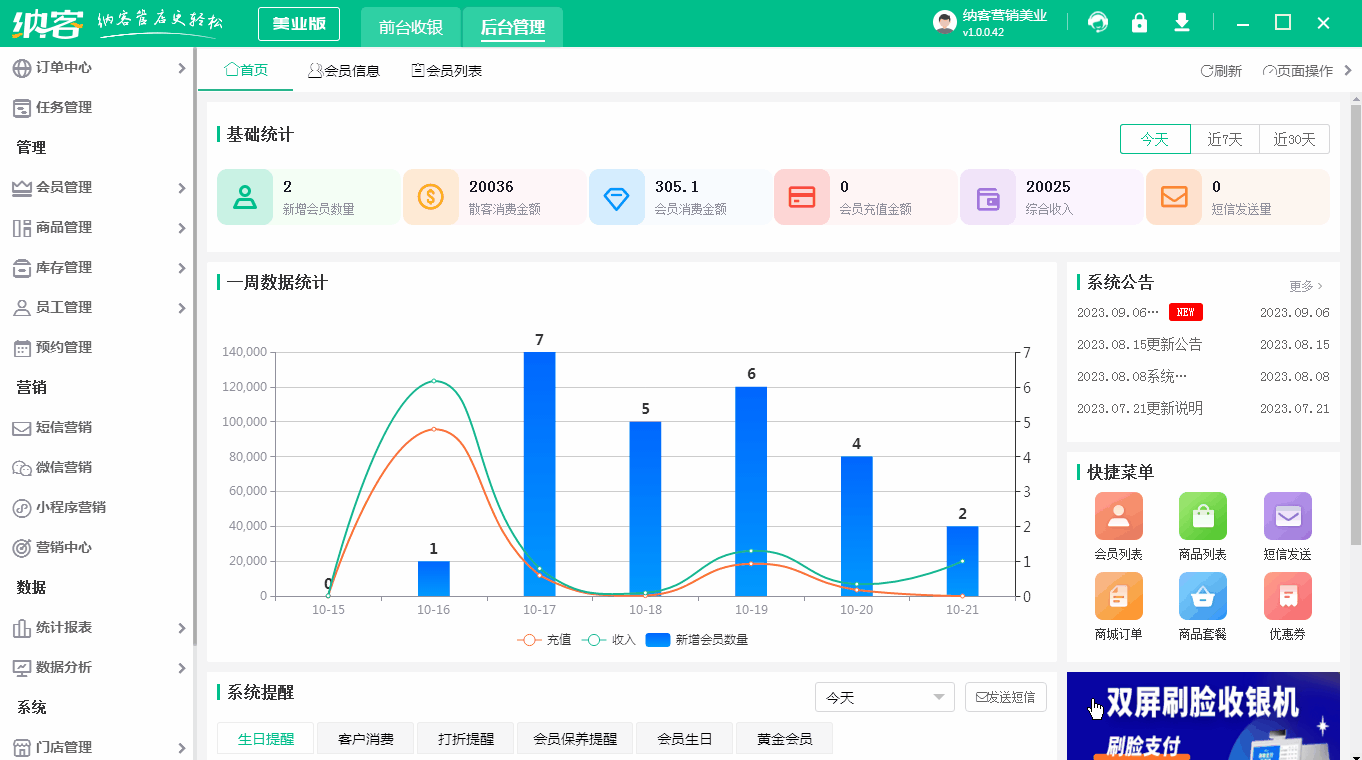Click the 优惠券 coupon icon
Image resolution: width=1362 pixels, height=760 pixels.
tap(1287, 596)
